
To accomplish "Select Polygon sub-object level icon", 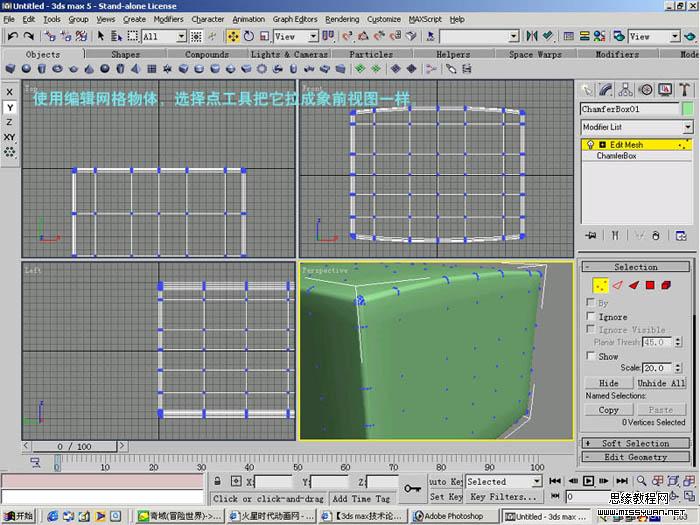I will pos(650,285).
